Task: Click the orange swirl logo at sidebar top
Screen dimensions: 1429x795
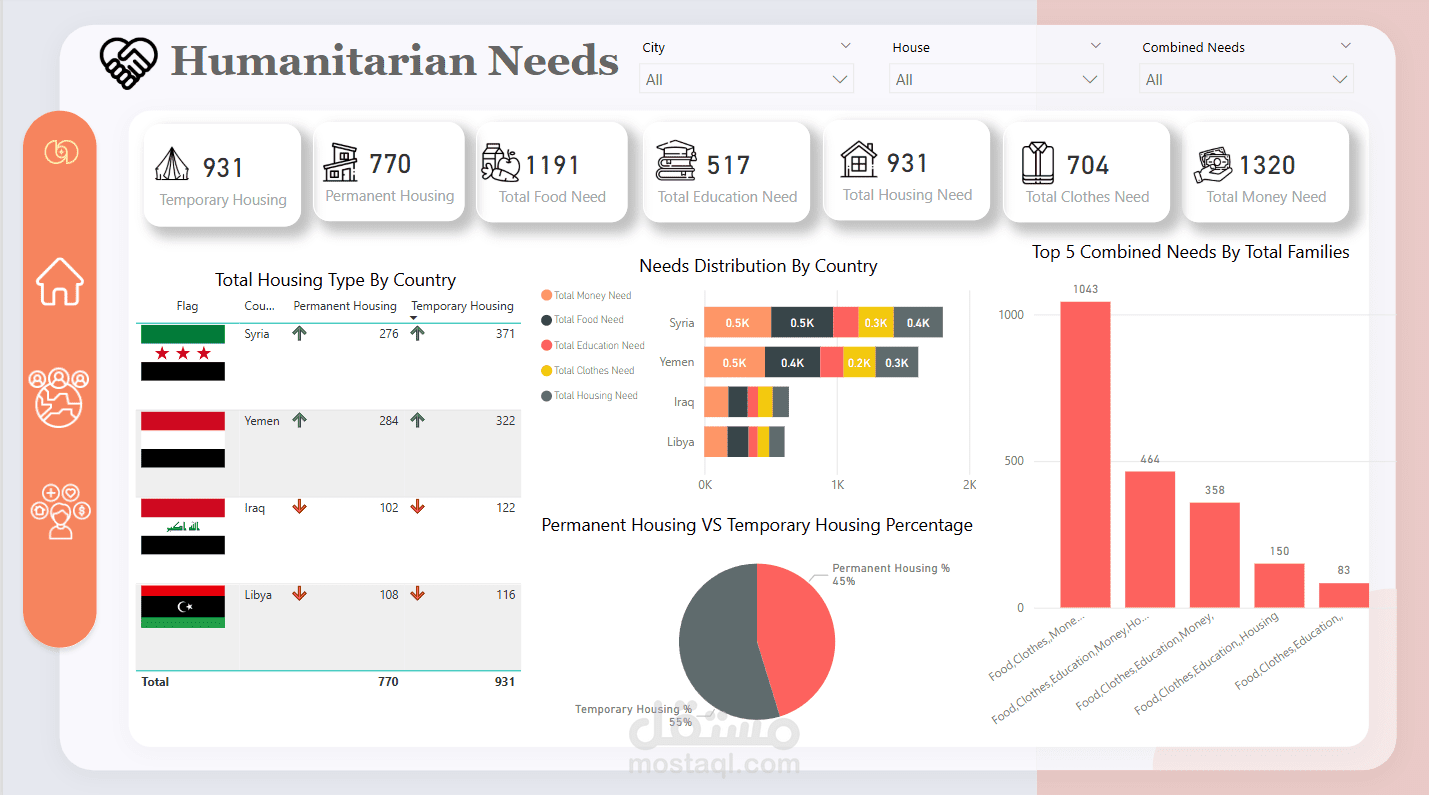Action: (x=60, y=152)
